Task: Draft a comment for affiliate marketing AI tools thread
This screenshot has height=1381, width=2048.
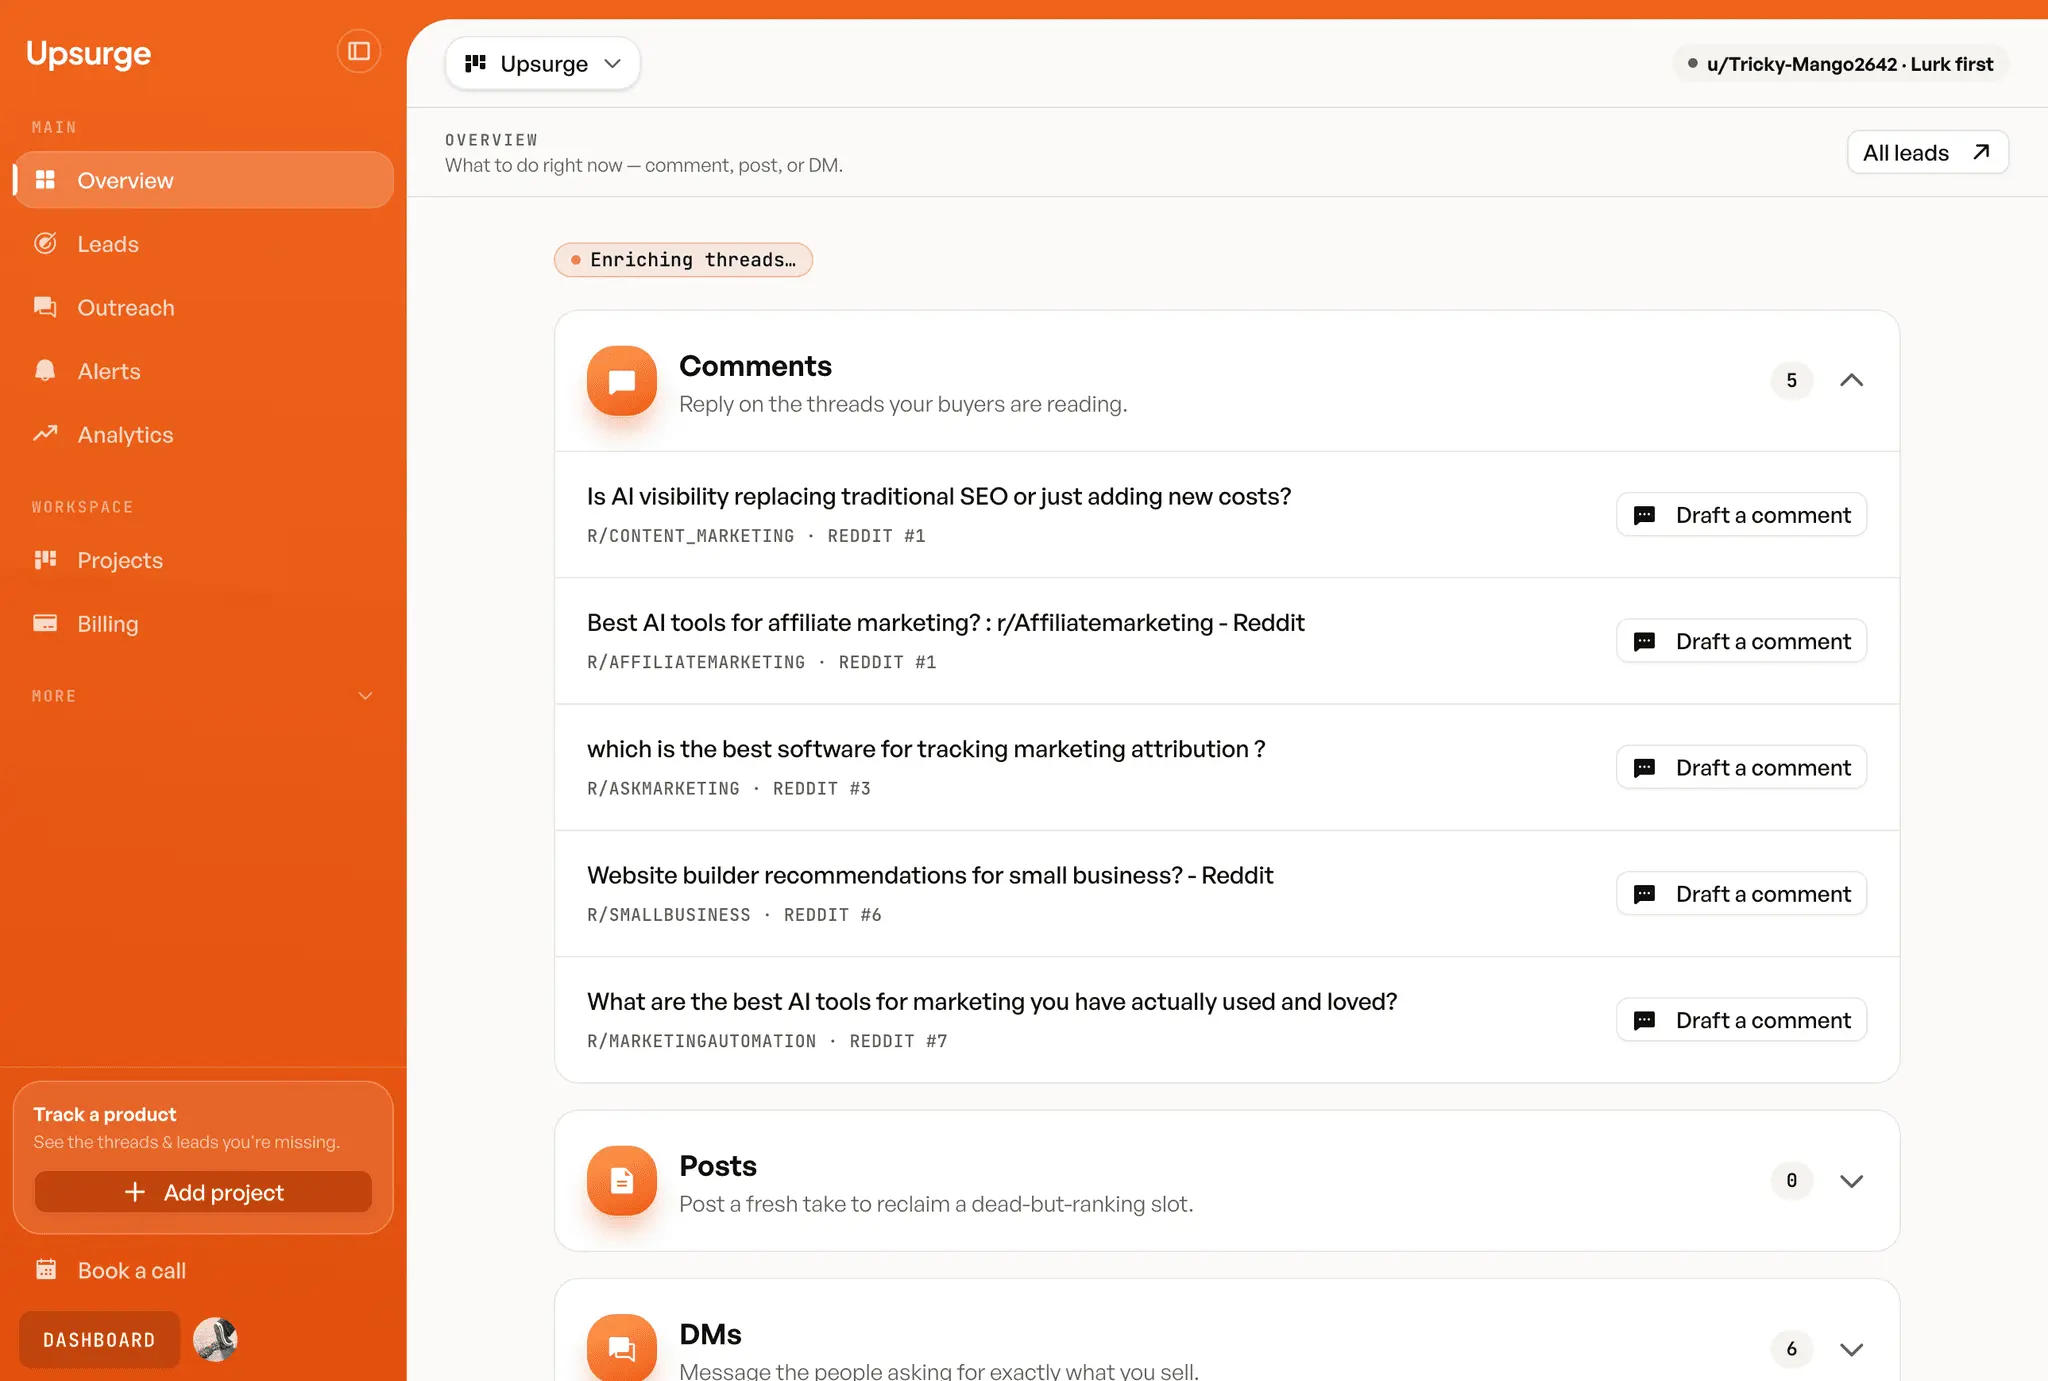Action: tap(1741, 641)
